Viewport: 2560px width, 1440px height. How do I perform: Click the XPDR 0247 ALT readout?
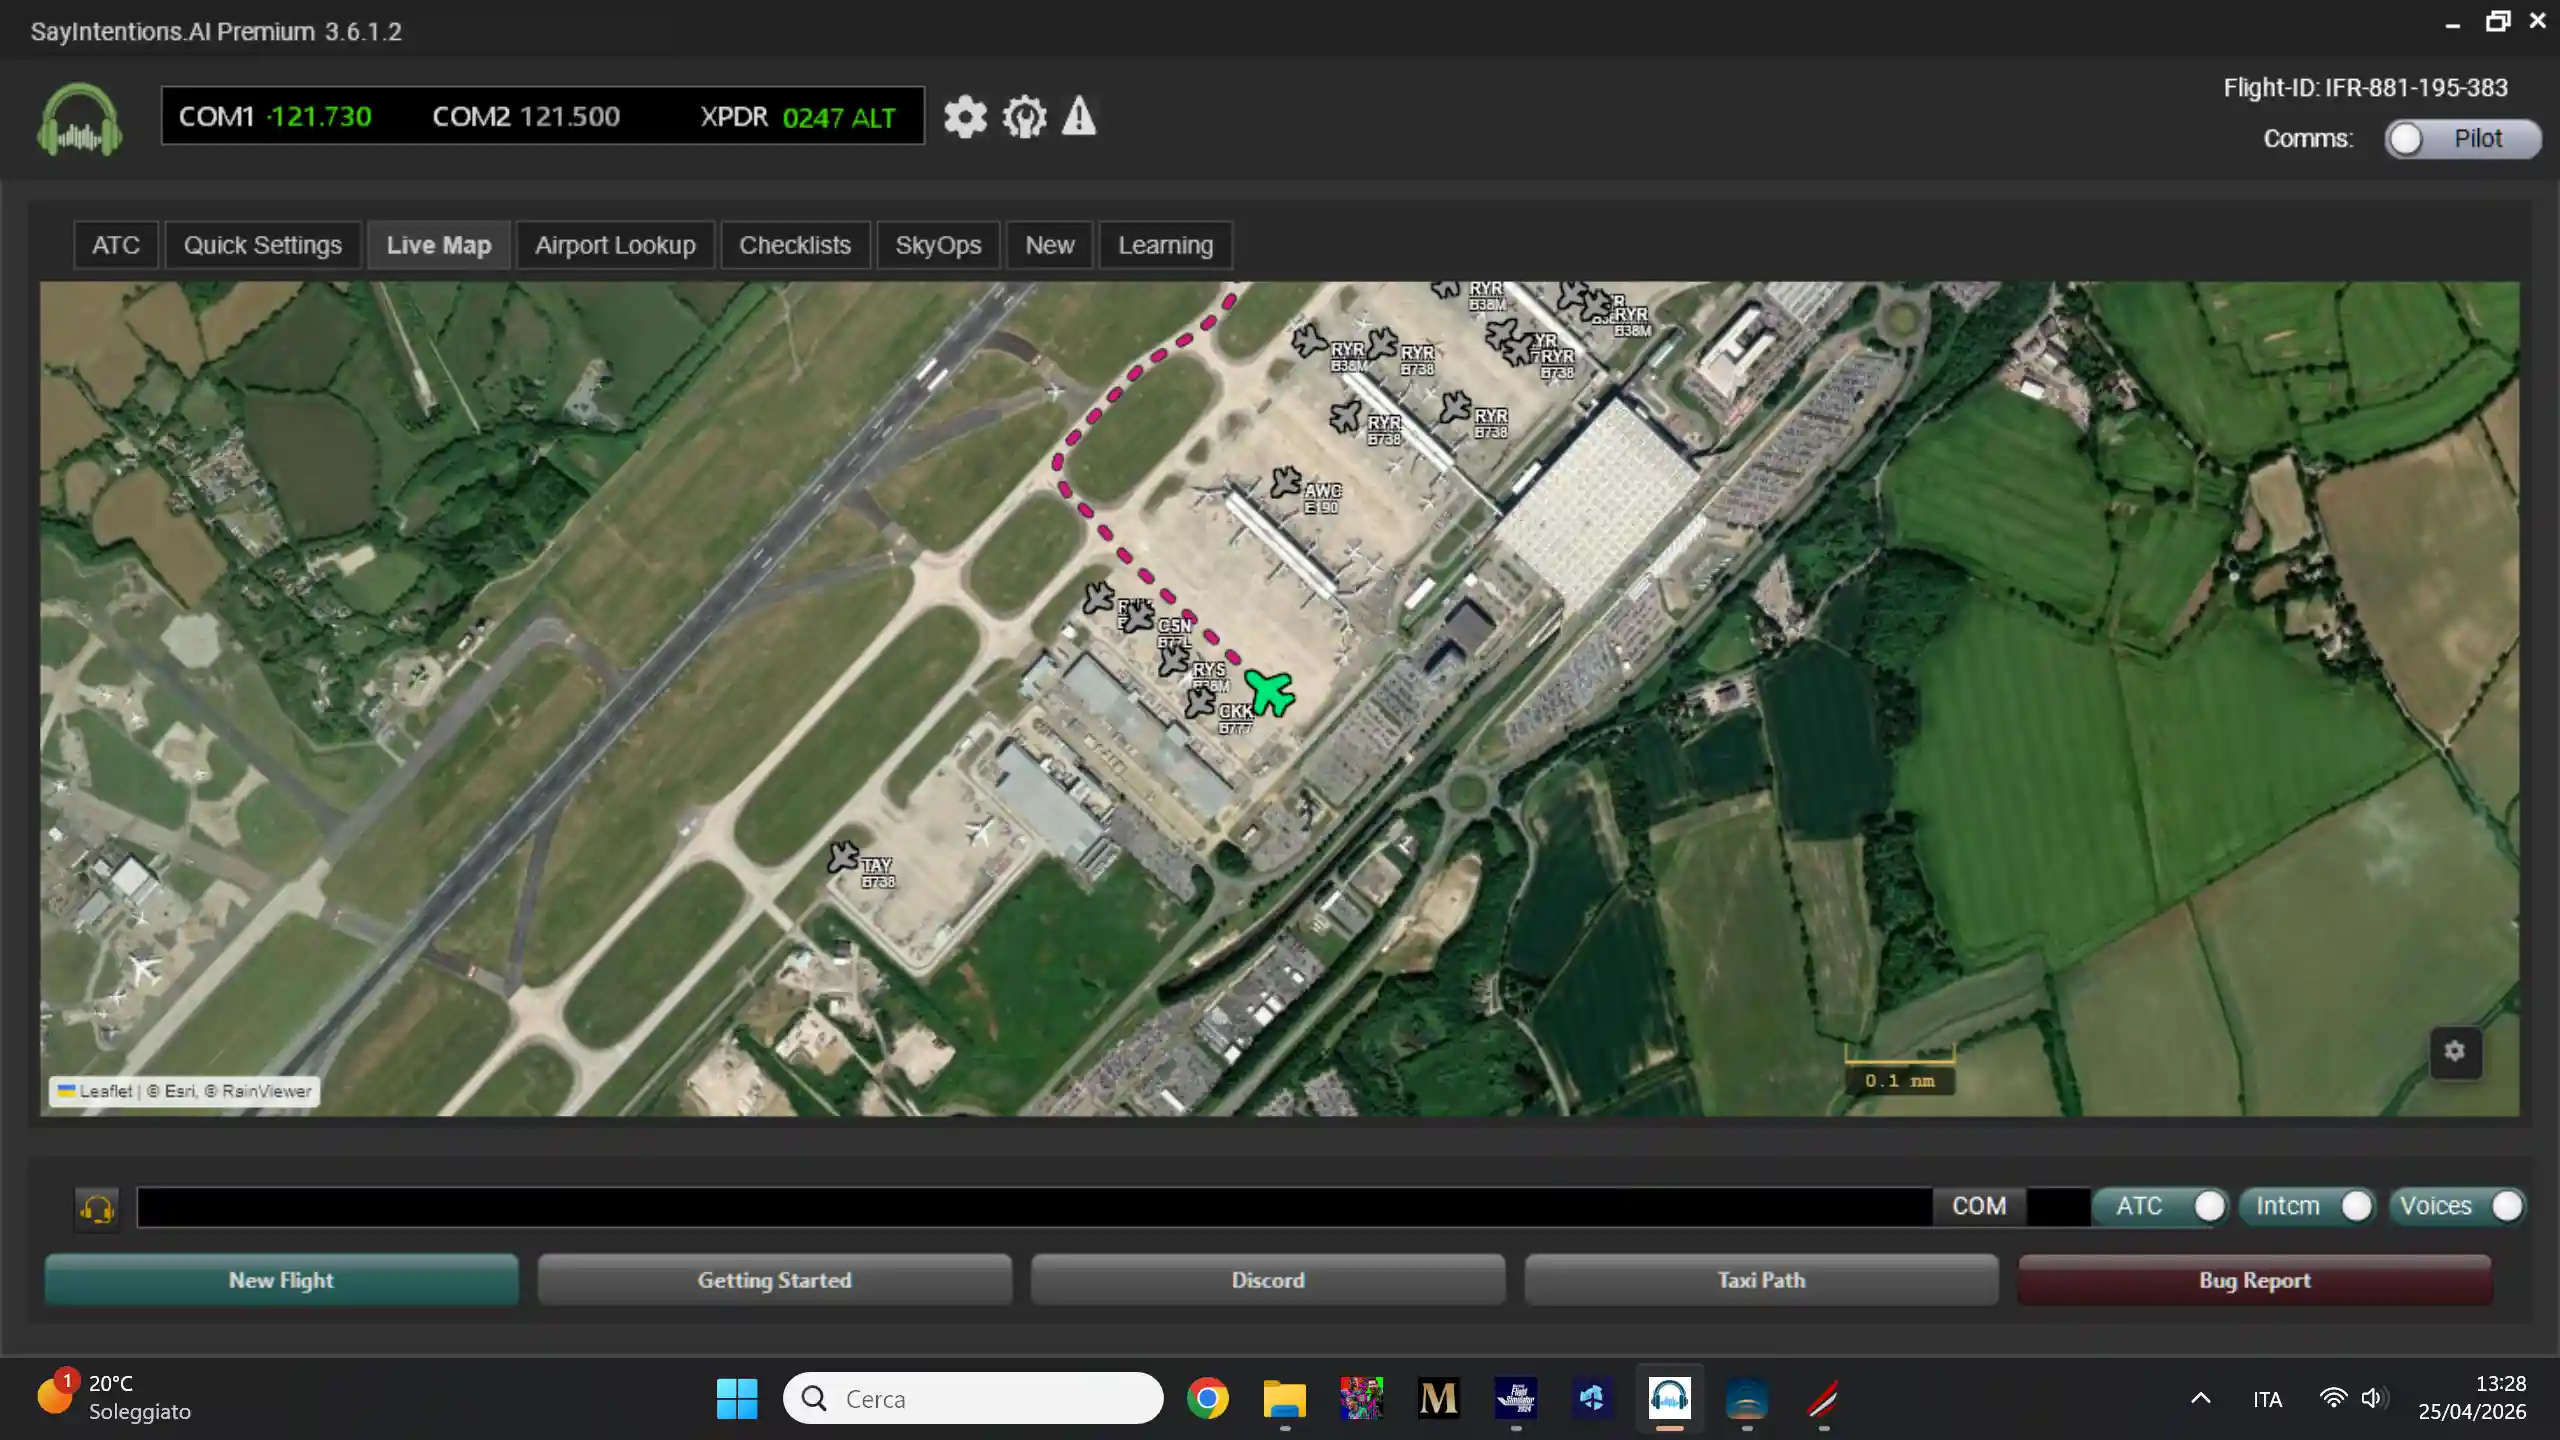pyautogui.click(x=798, y=117)
